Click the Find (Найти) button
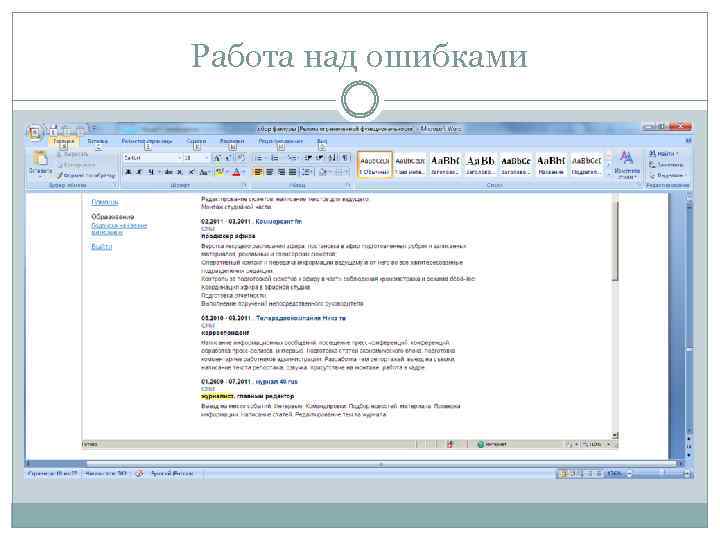Viewport: 720px width, 540px height. click(661, 153)
